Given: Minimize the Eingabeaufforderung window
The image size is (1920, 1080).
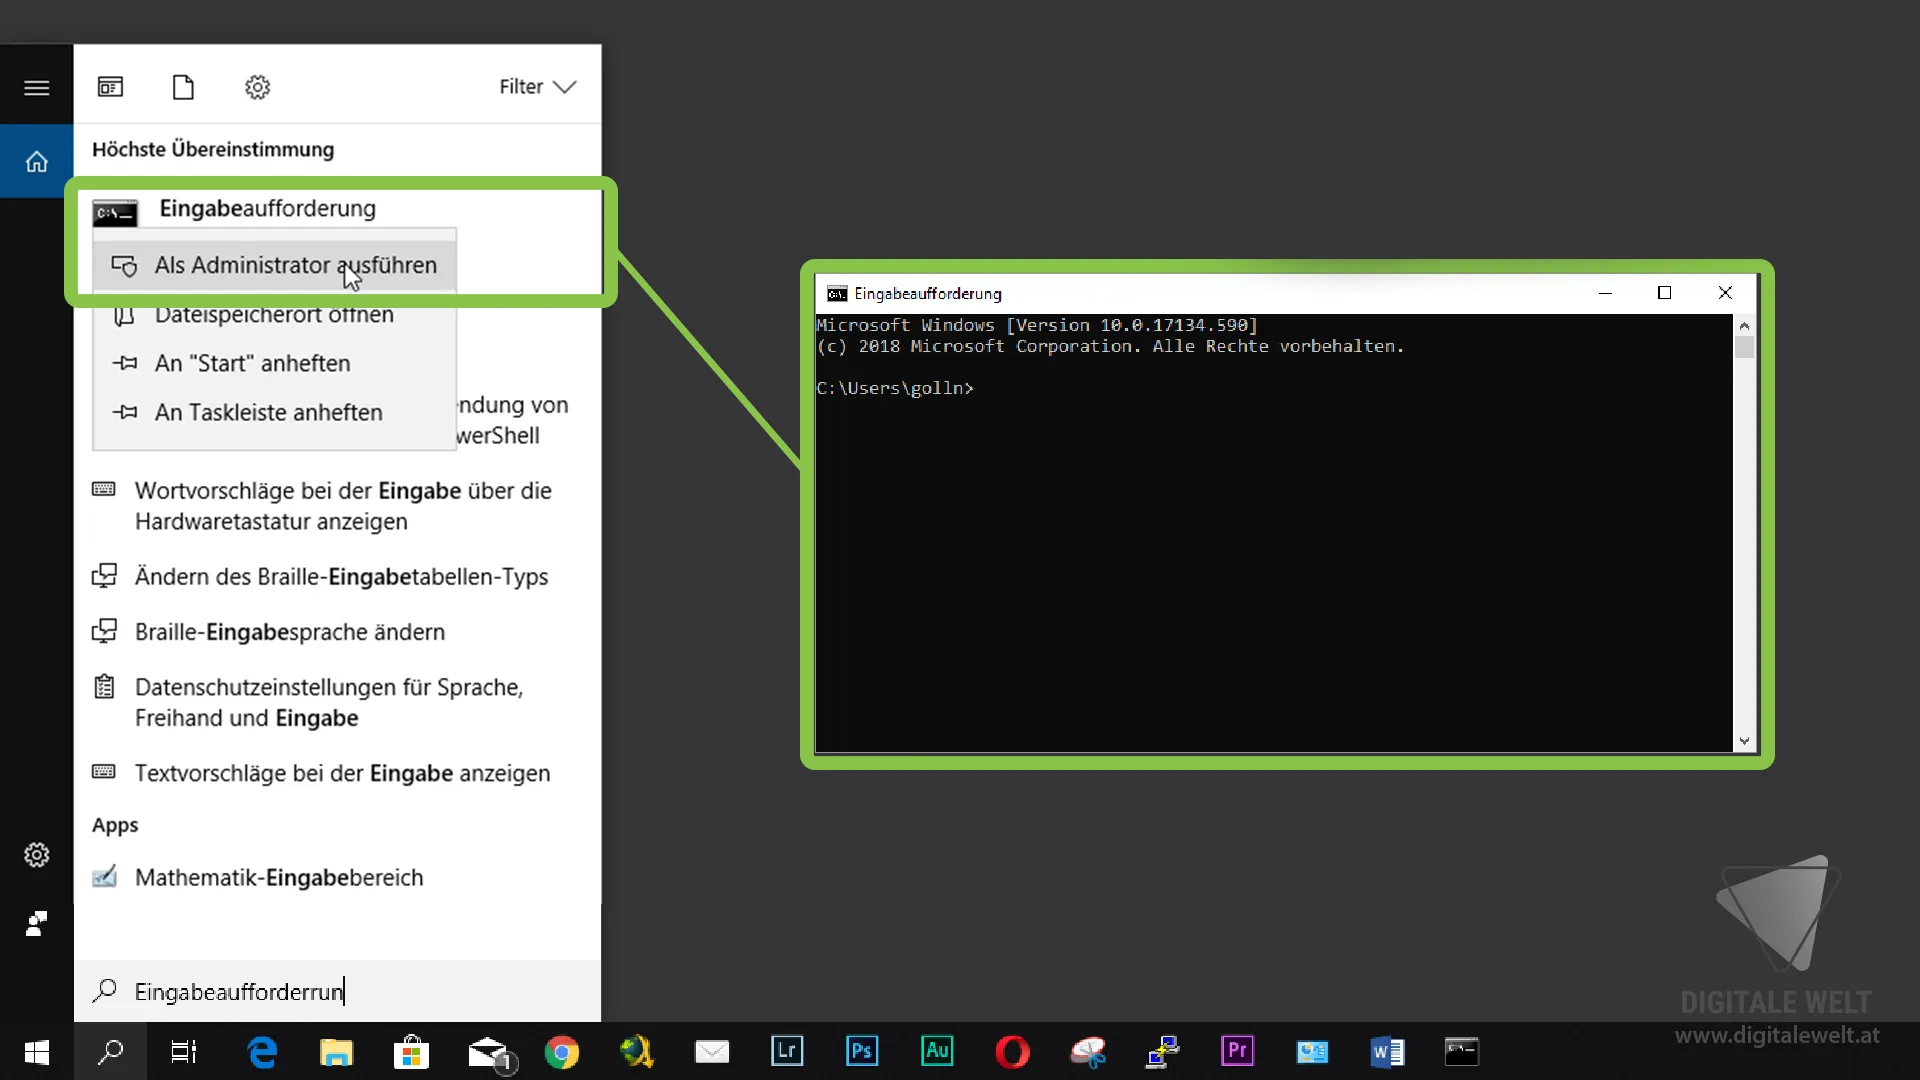Looking at the screenshot, I should click(x=1605, y=293).
